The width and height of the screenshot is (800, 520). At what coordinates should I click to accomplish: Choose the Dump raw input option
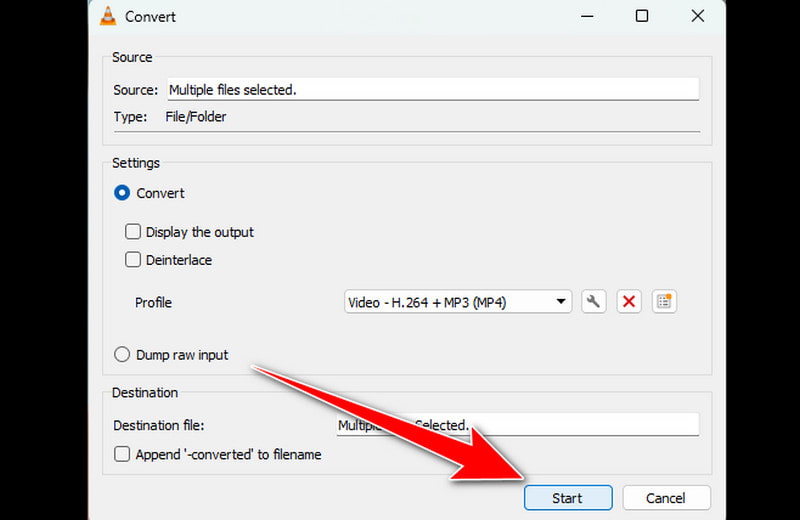tap(123, 354)
